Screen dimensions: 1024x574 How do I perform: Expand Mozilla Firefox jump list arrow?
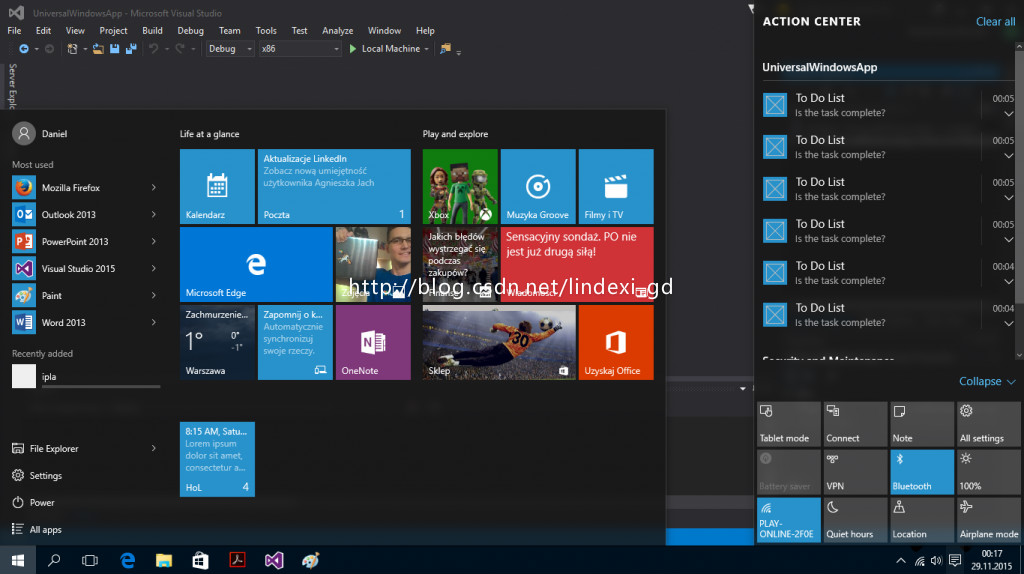(x=153, y=187)
